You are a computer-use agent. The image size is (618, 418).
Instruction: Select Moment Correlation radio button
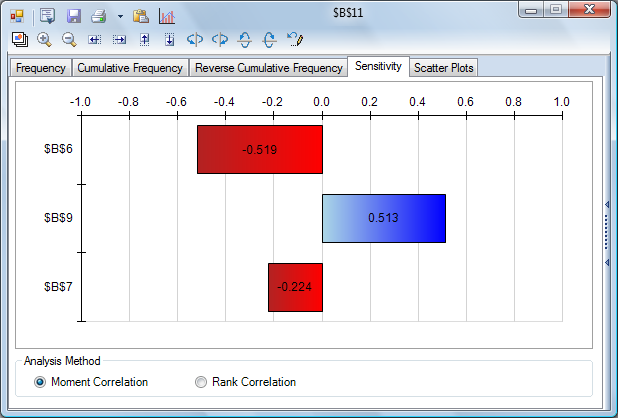[x=40, y=382]
